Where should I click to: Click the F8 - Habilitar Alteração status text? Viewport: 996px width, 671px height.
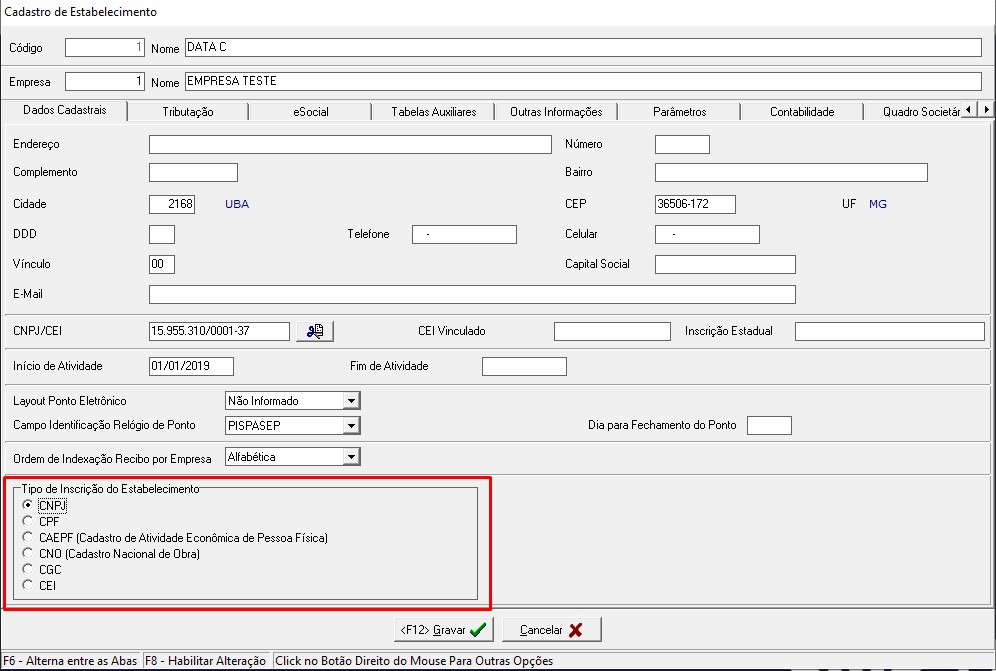pos(205,661)
